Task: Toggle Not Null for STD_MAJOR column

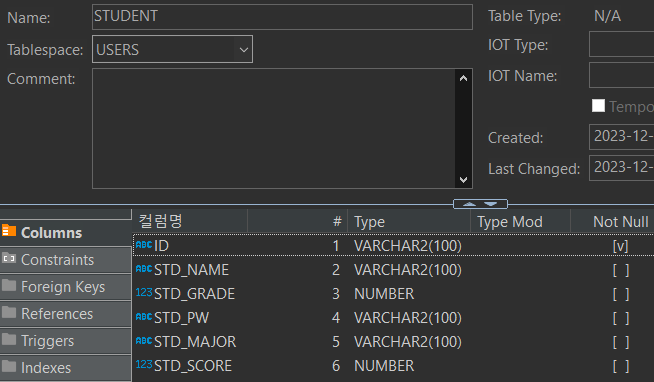Action: 620,342
